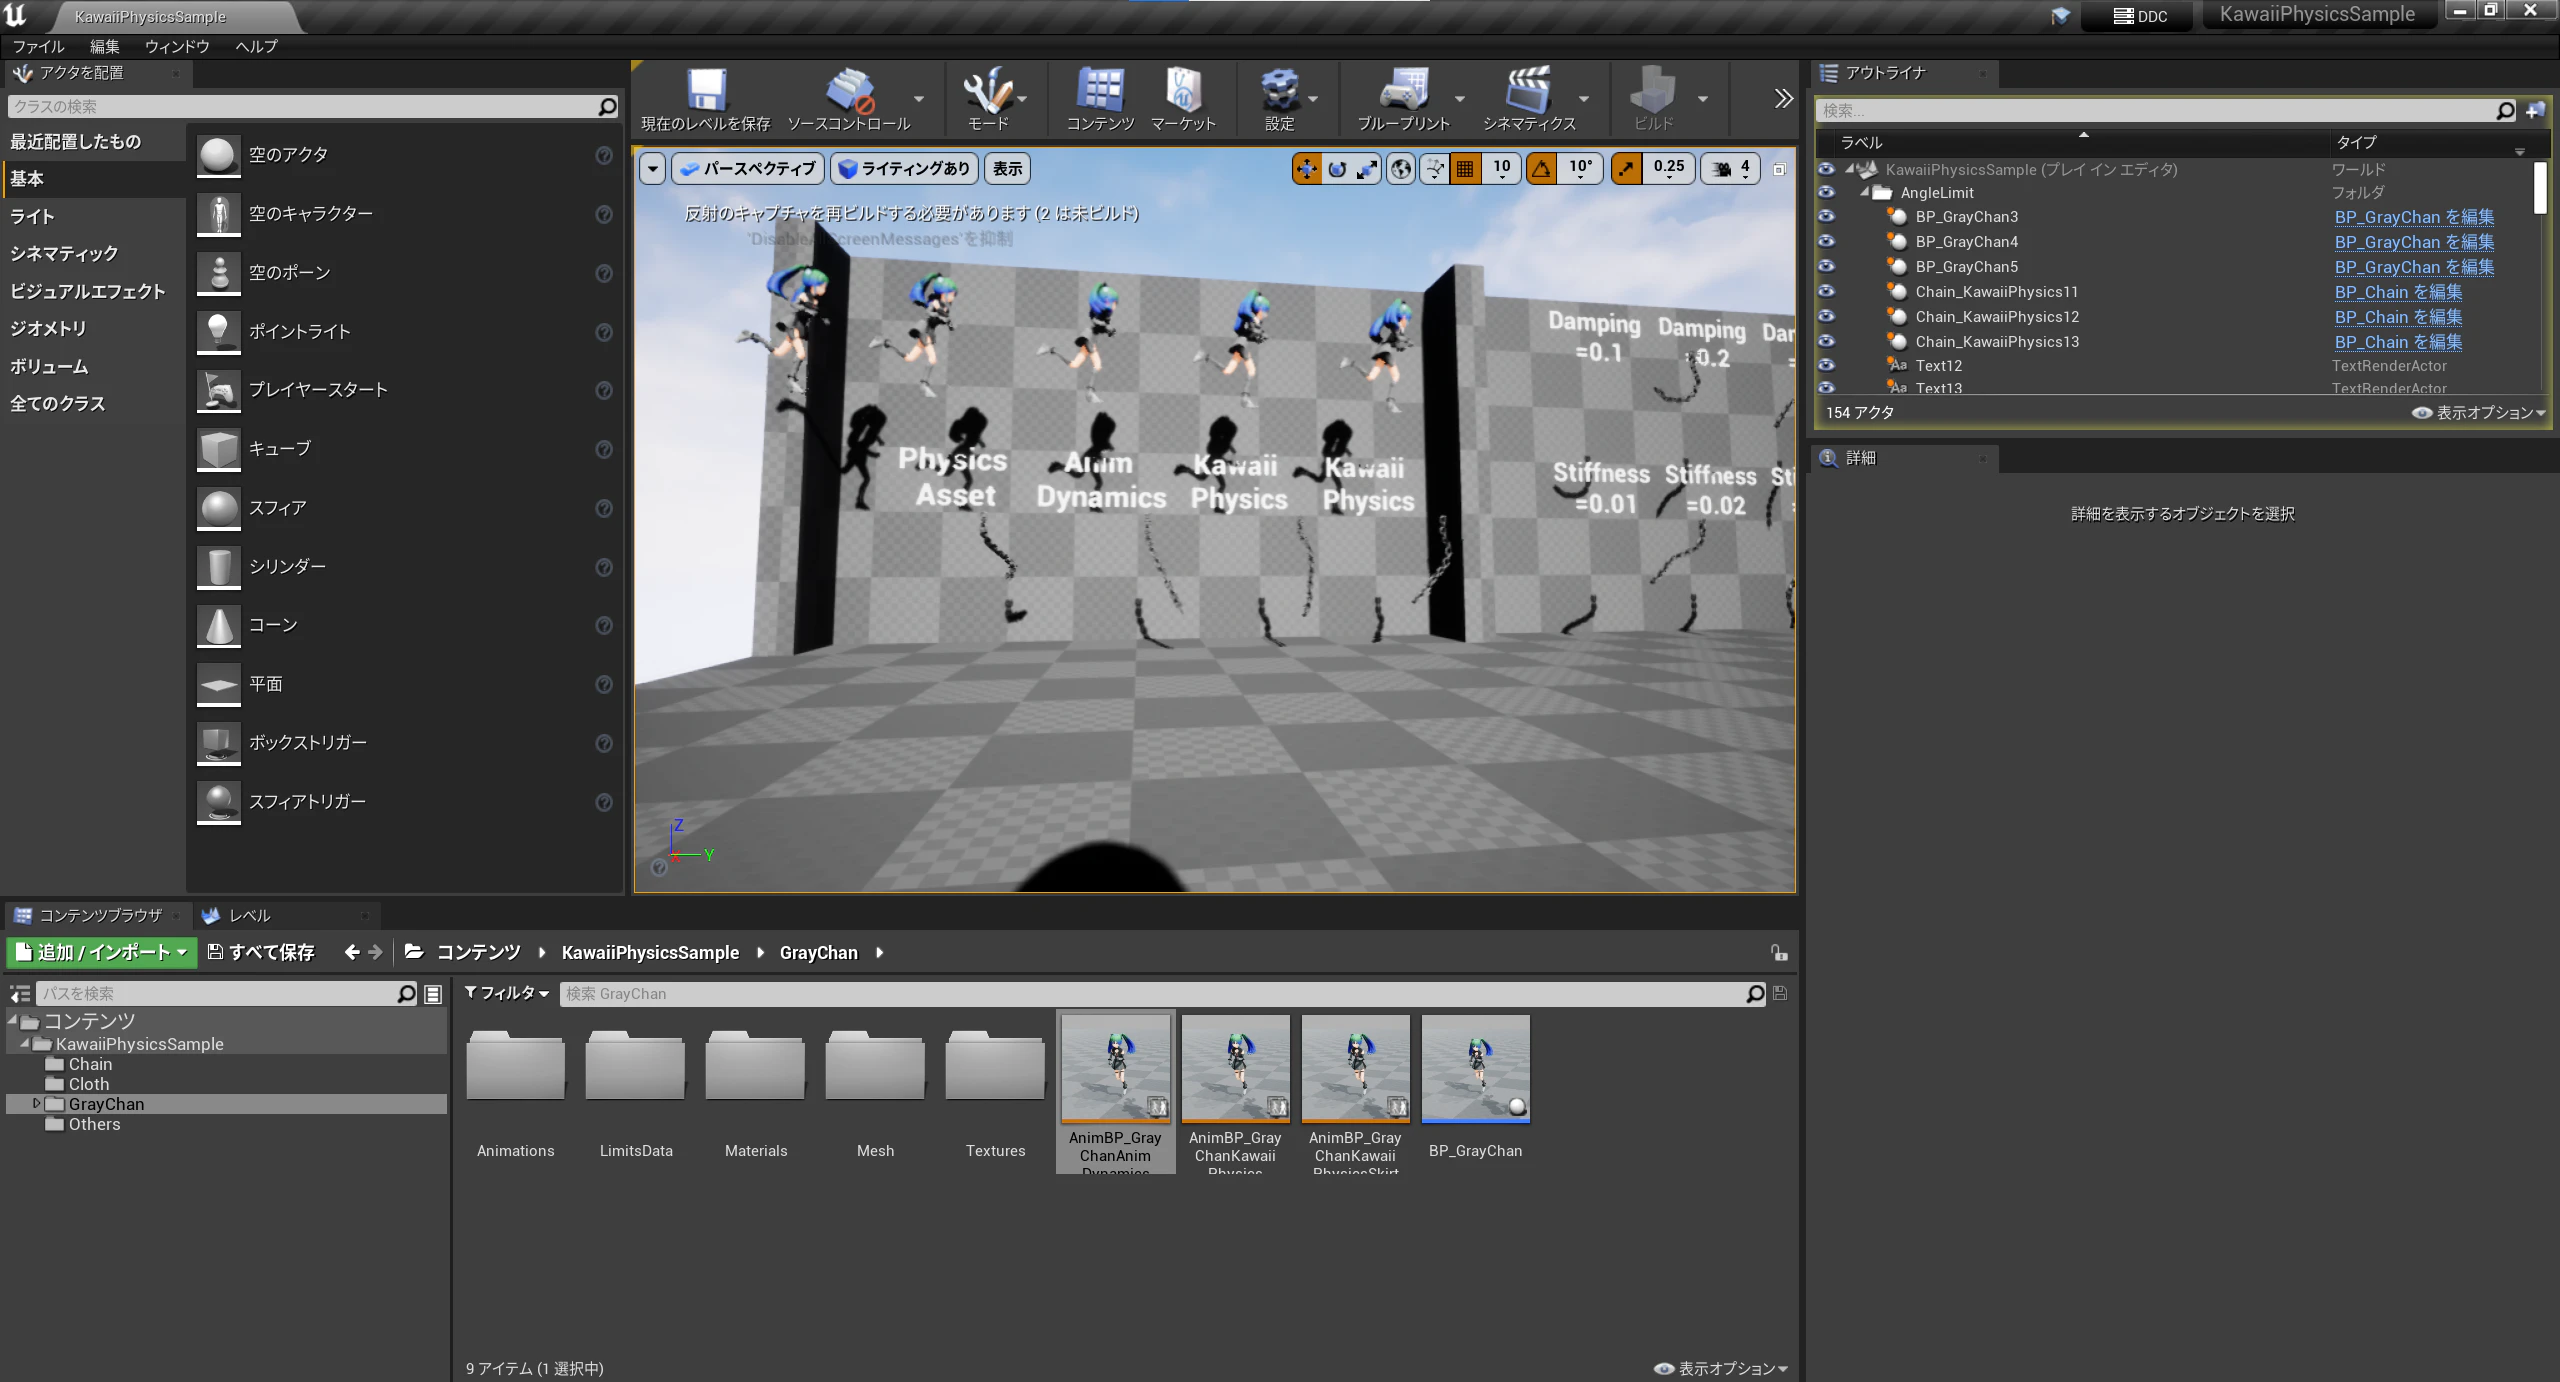Open the Perspective (パースペクティブ) view mode button

pyautogui.click(x=748, y=169)
